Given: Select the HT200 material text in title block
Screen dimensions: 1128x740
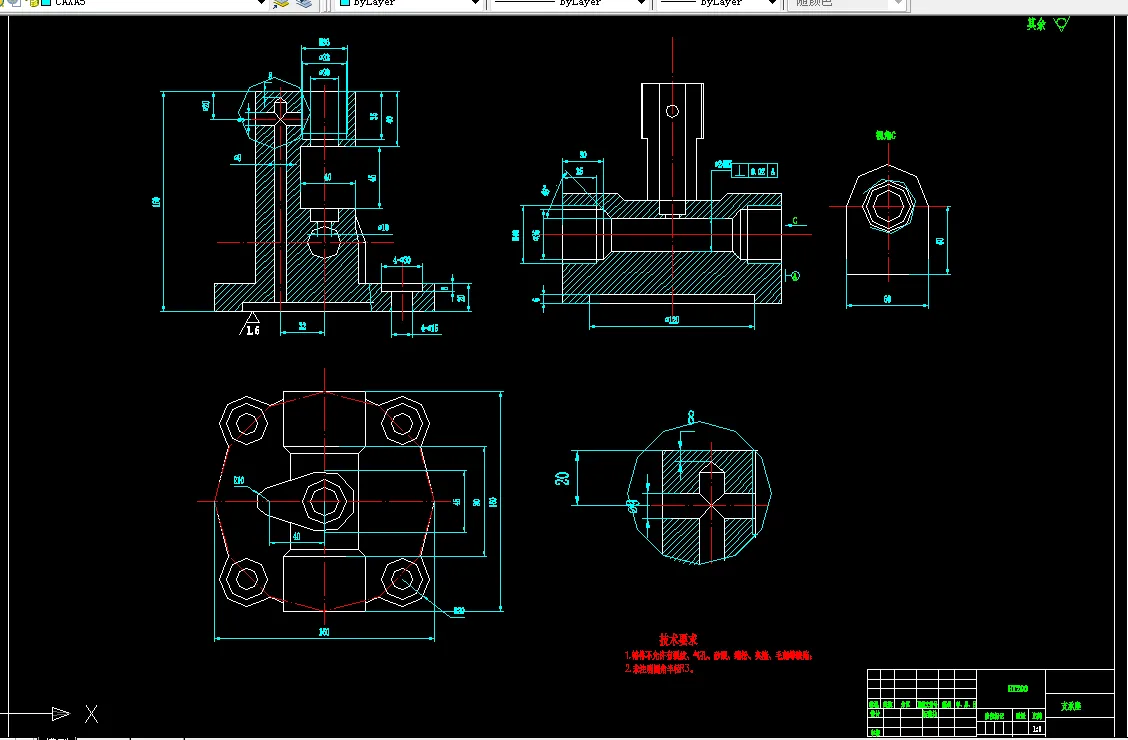Looking at the screenshot, I should click(1017, 688).
